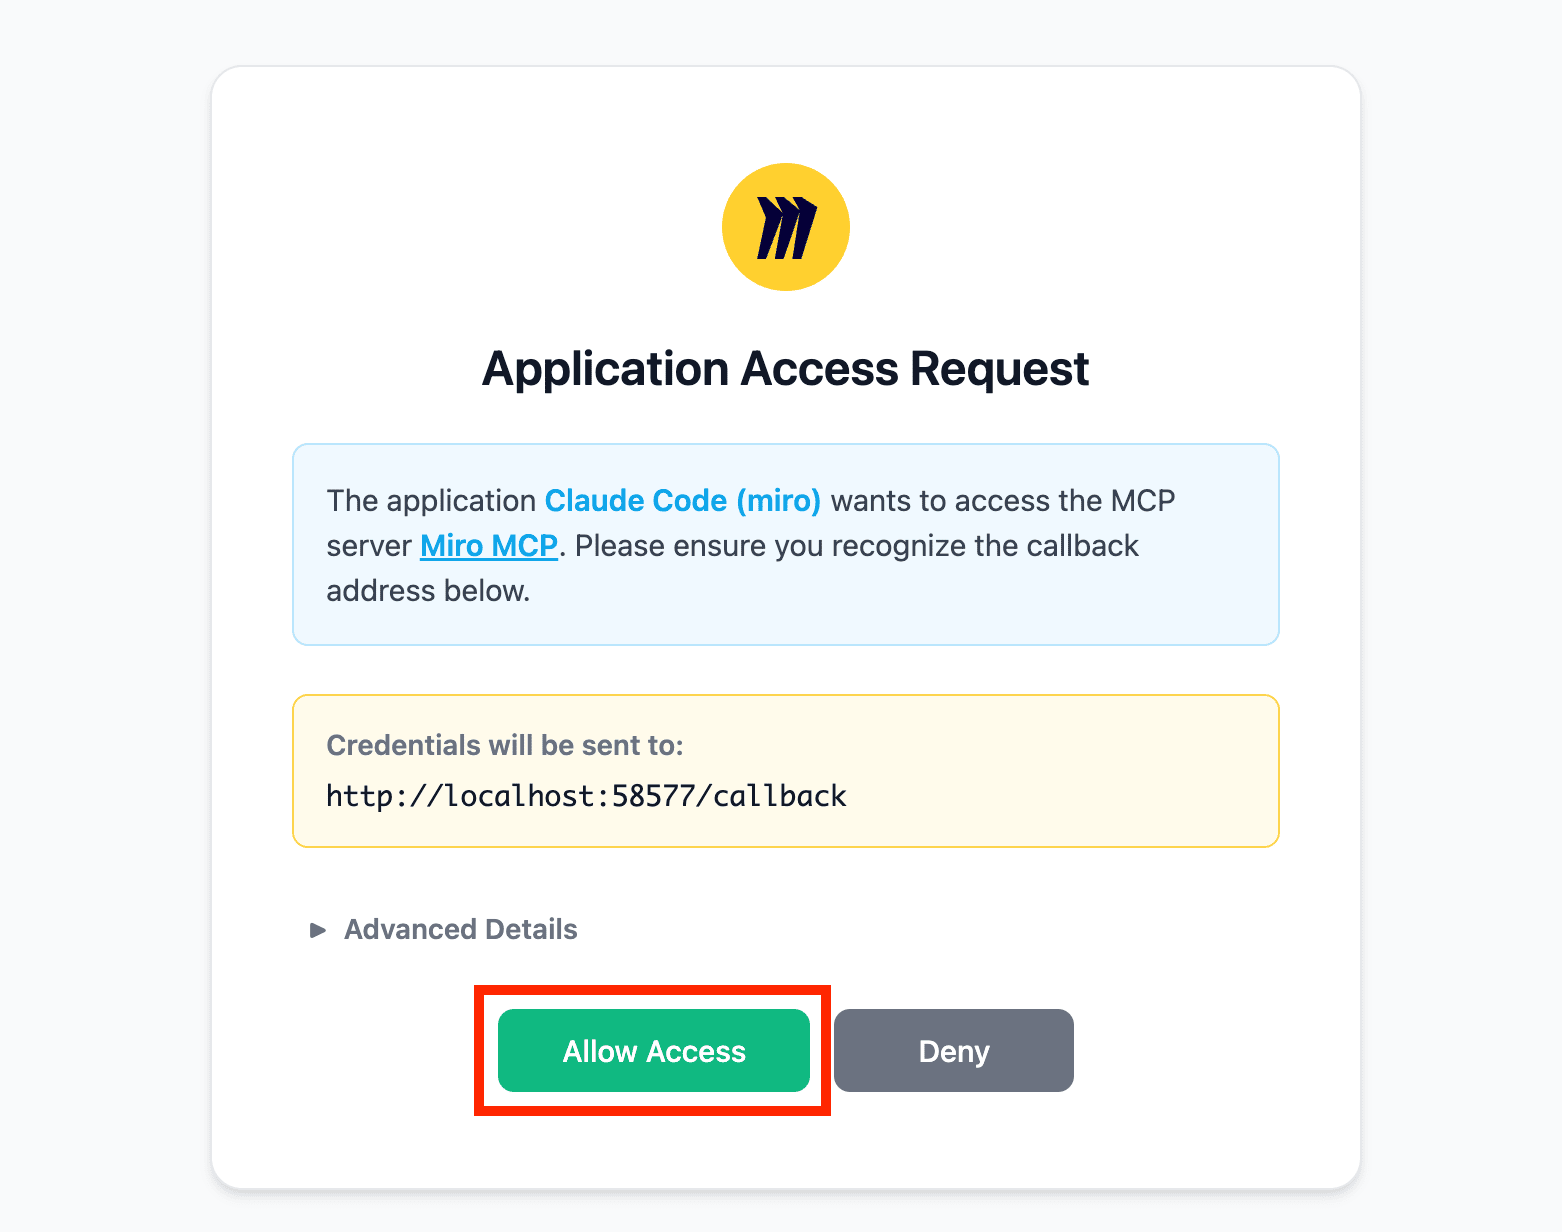1562x1232 pixels.
Task: Expand the Advanced Details disclosure triangle
Action: point(318,930)
